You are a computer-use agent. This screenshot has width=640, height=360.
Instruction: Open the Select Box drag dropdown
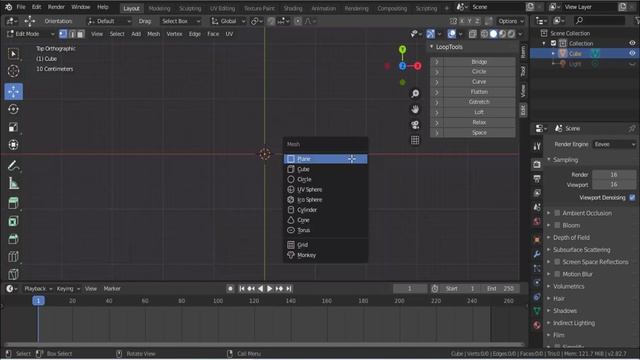coord(180,21)
